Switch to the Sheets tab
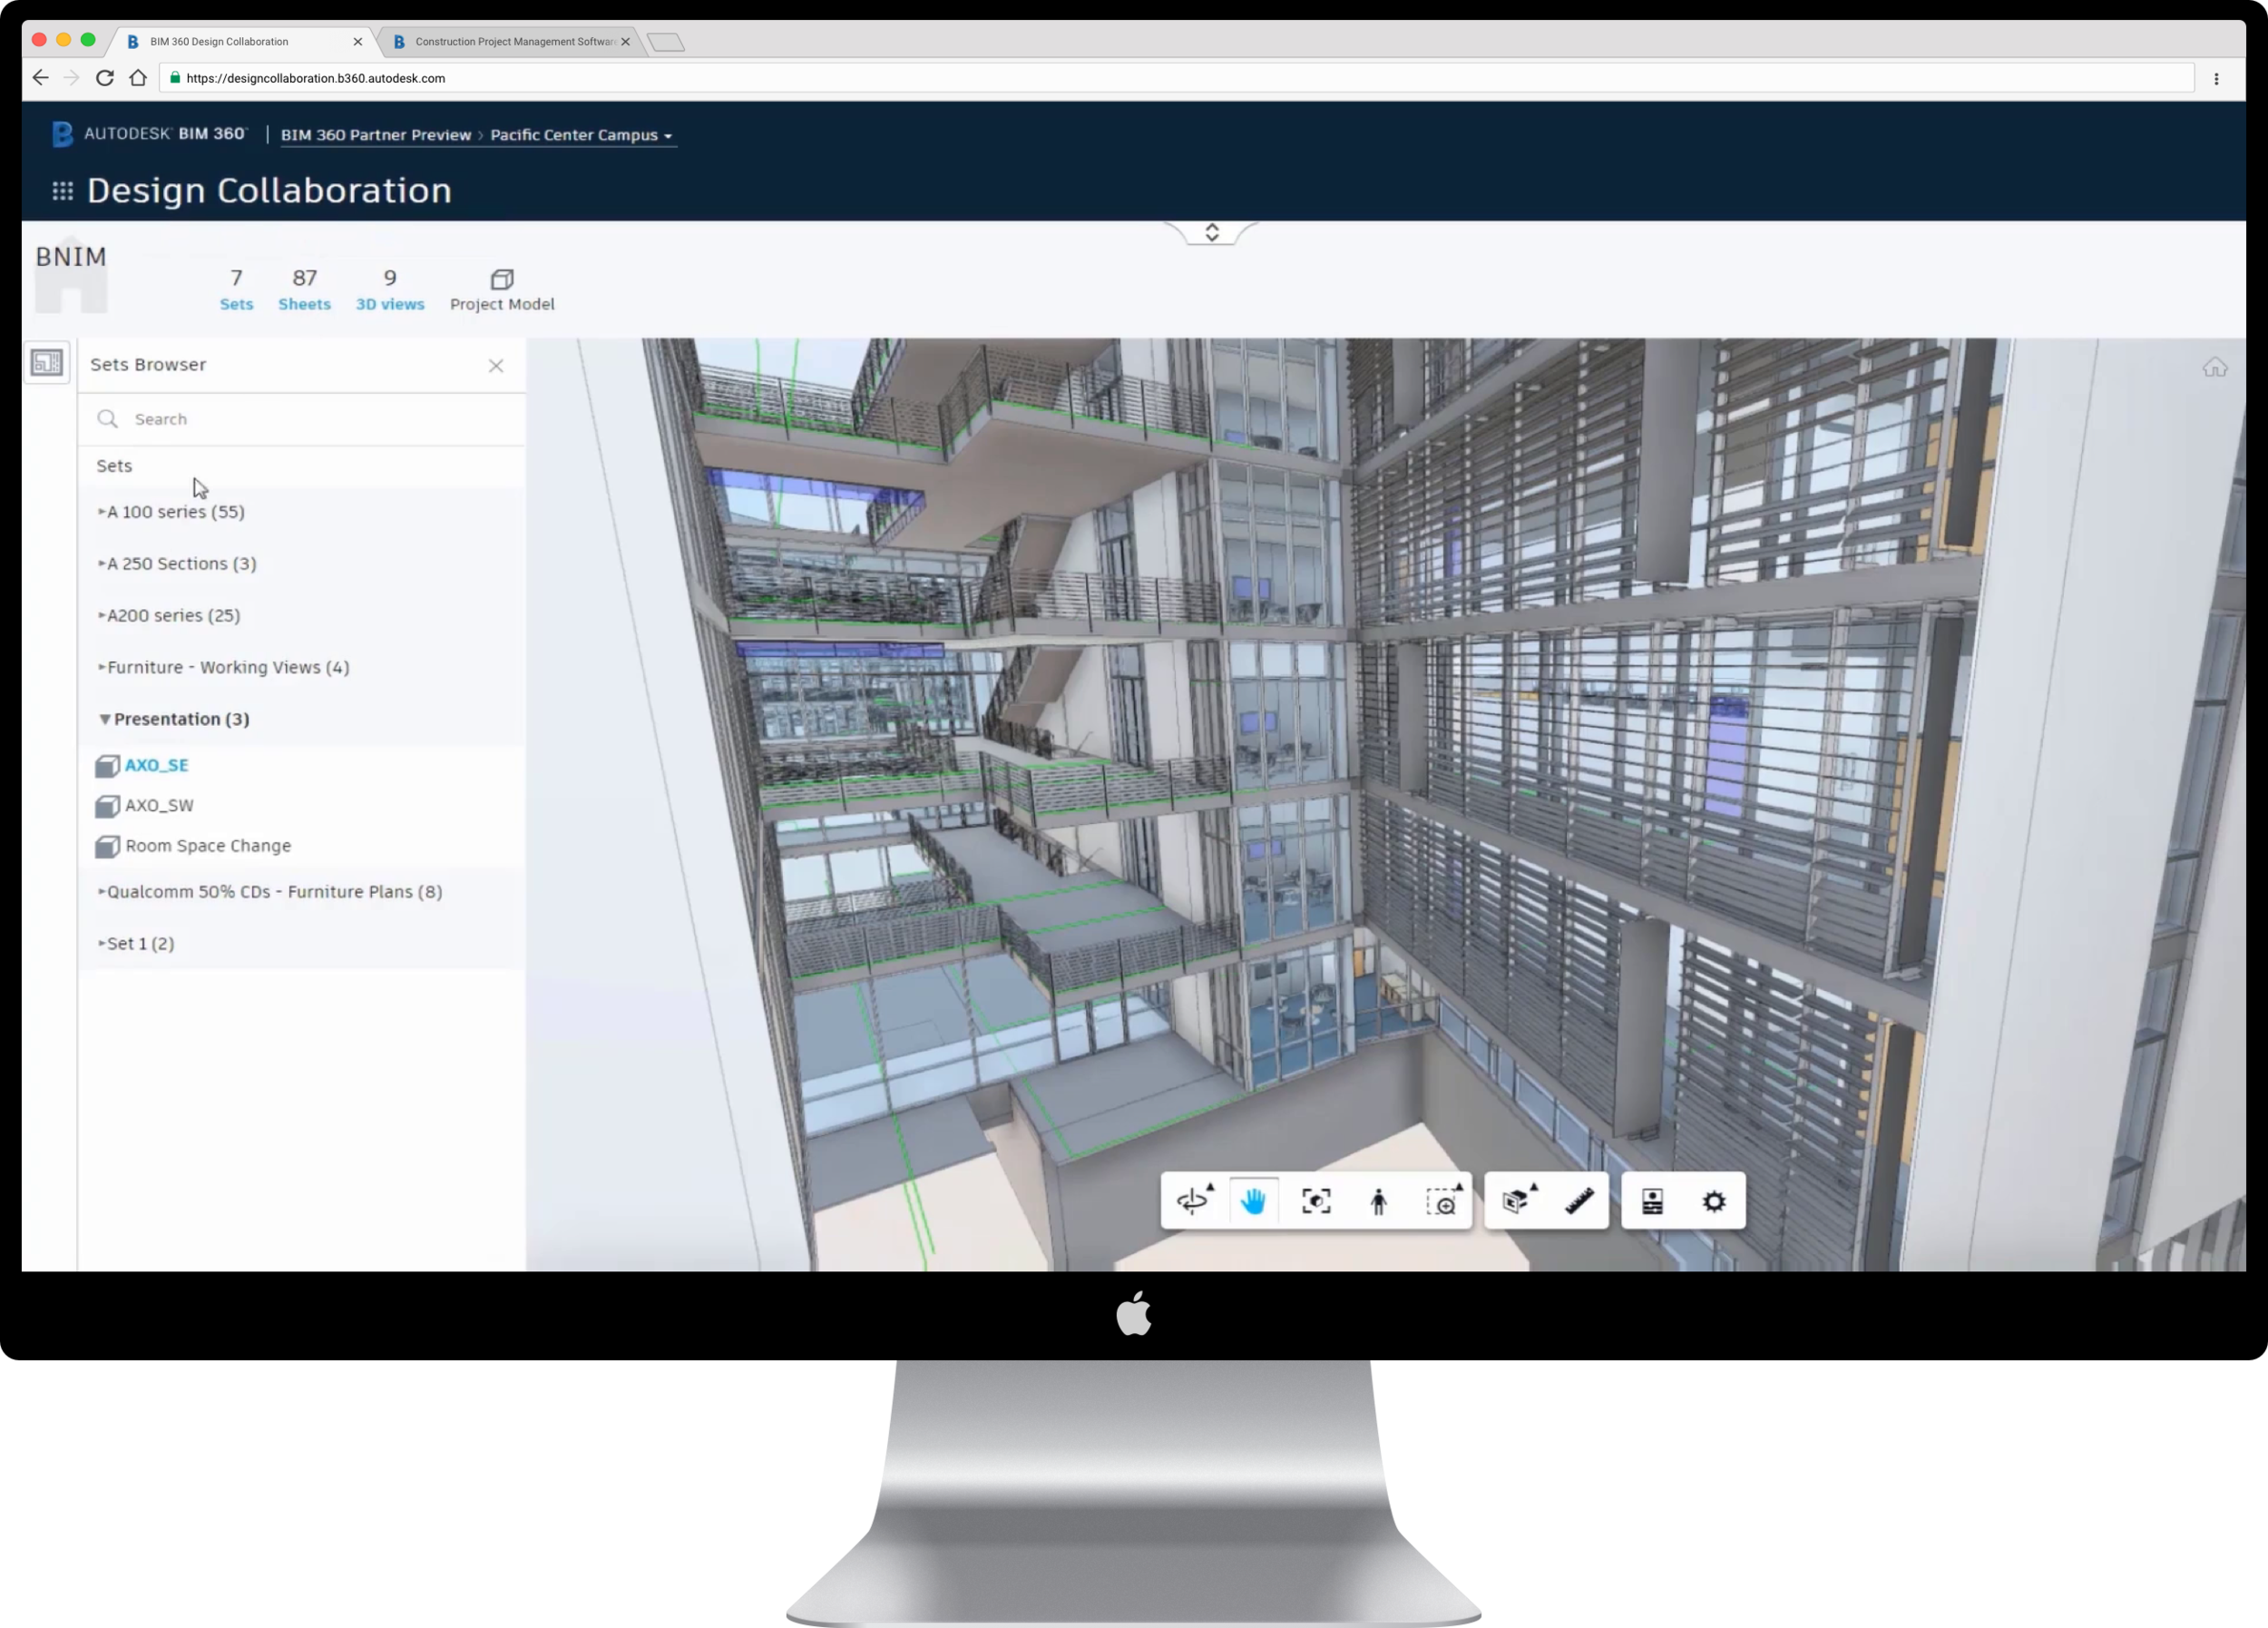Screen dimensions: 2268x1628 point(304,289)
